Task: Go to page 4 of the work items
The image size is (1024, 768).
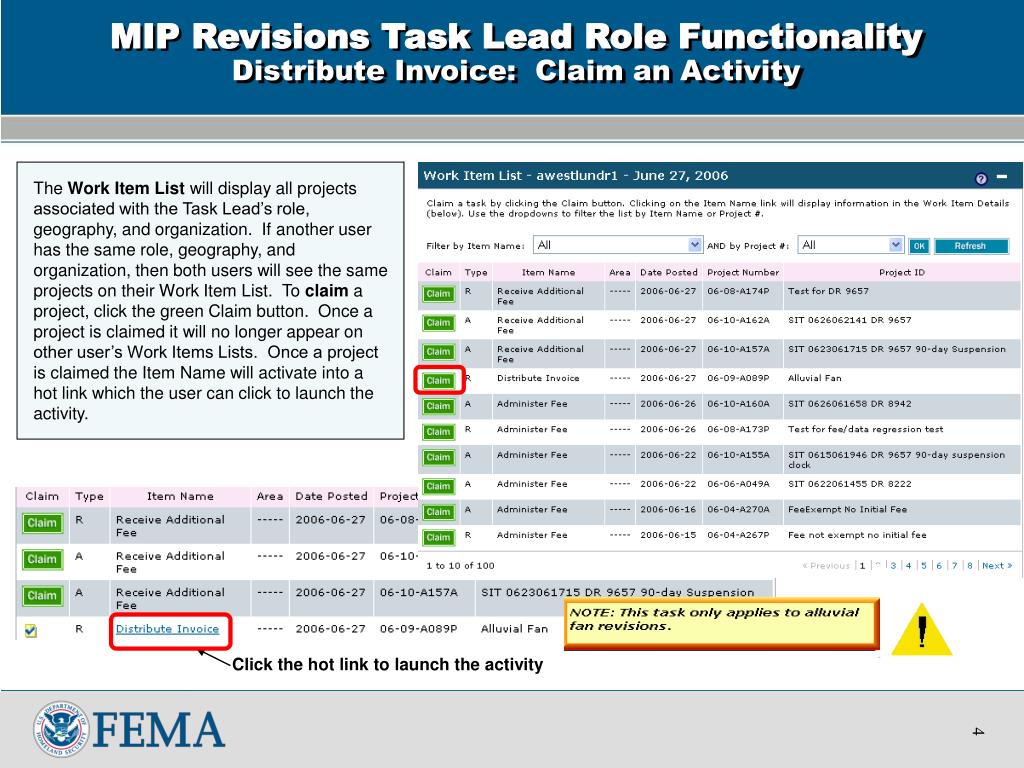Action: [x=908, y=566]
